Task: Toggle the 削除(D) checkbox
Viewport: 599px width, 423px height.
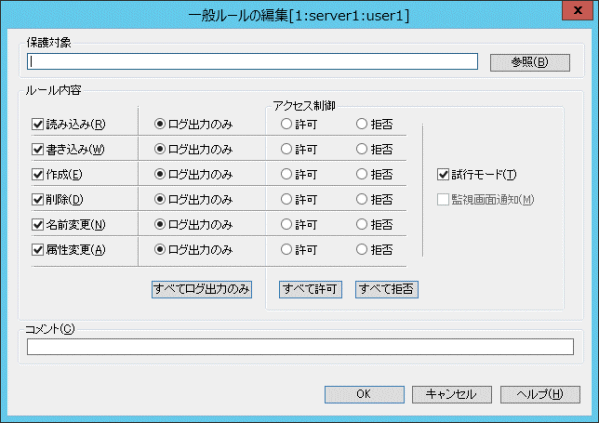Action: 38,199
